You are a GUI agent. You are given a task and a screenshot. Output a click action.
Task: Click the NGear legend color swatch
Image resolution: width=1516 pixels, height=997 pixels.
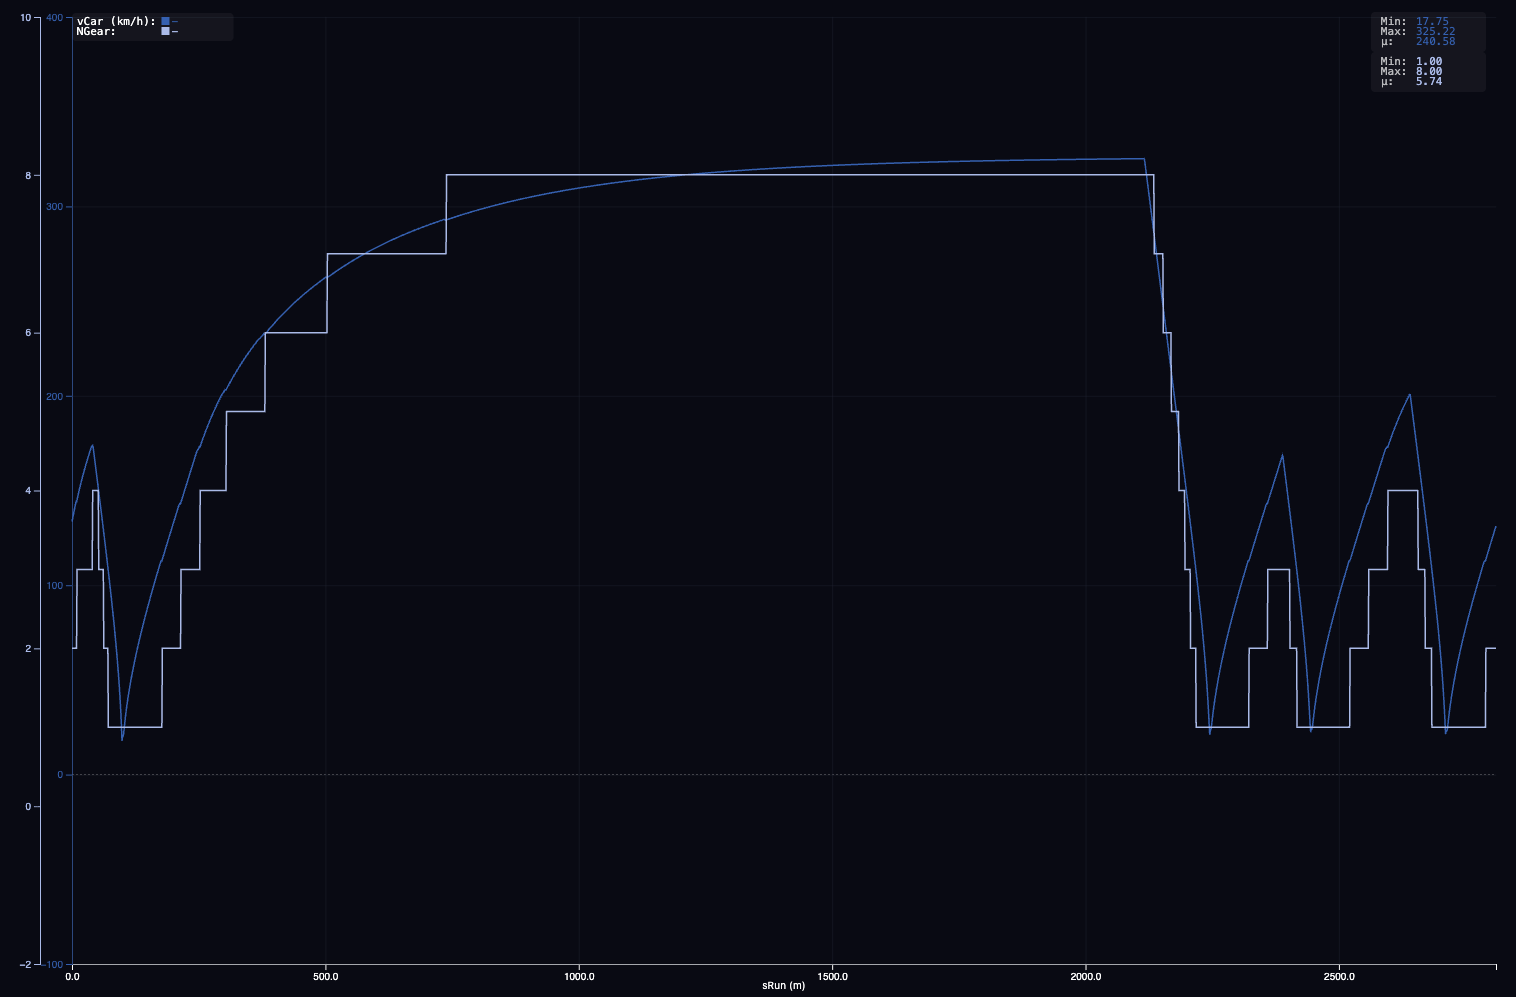(165, 31)
